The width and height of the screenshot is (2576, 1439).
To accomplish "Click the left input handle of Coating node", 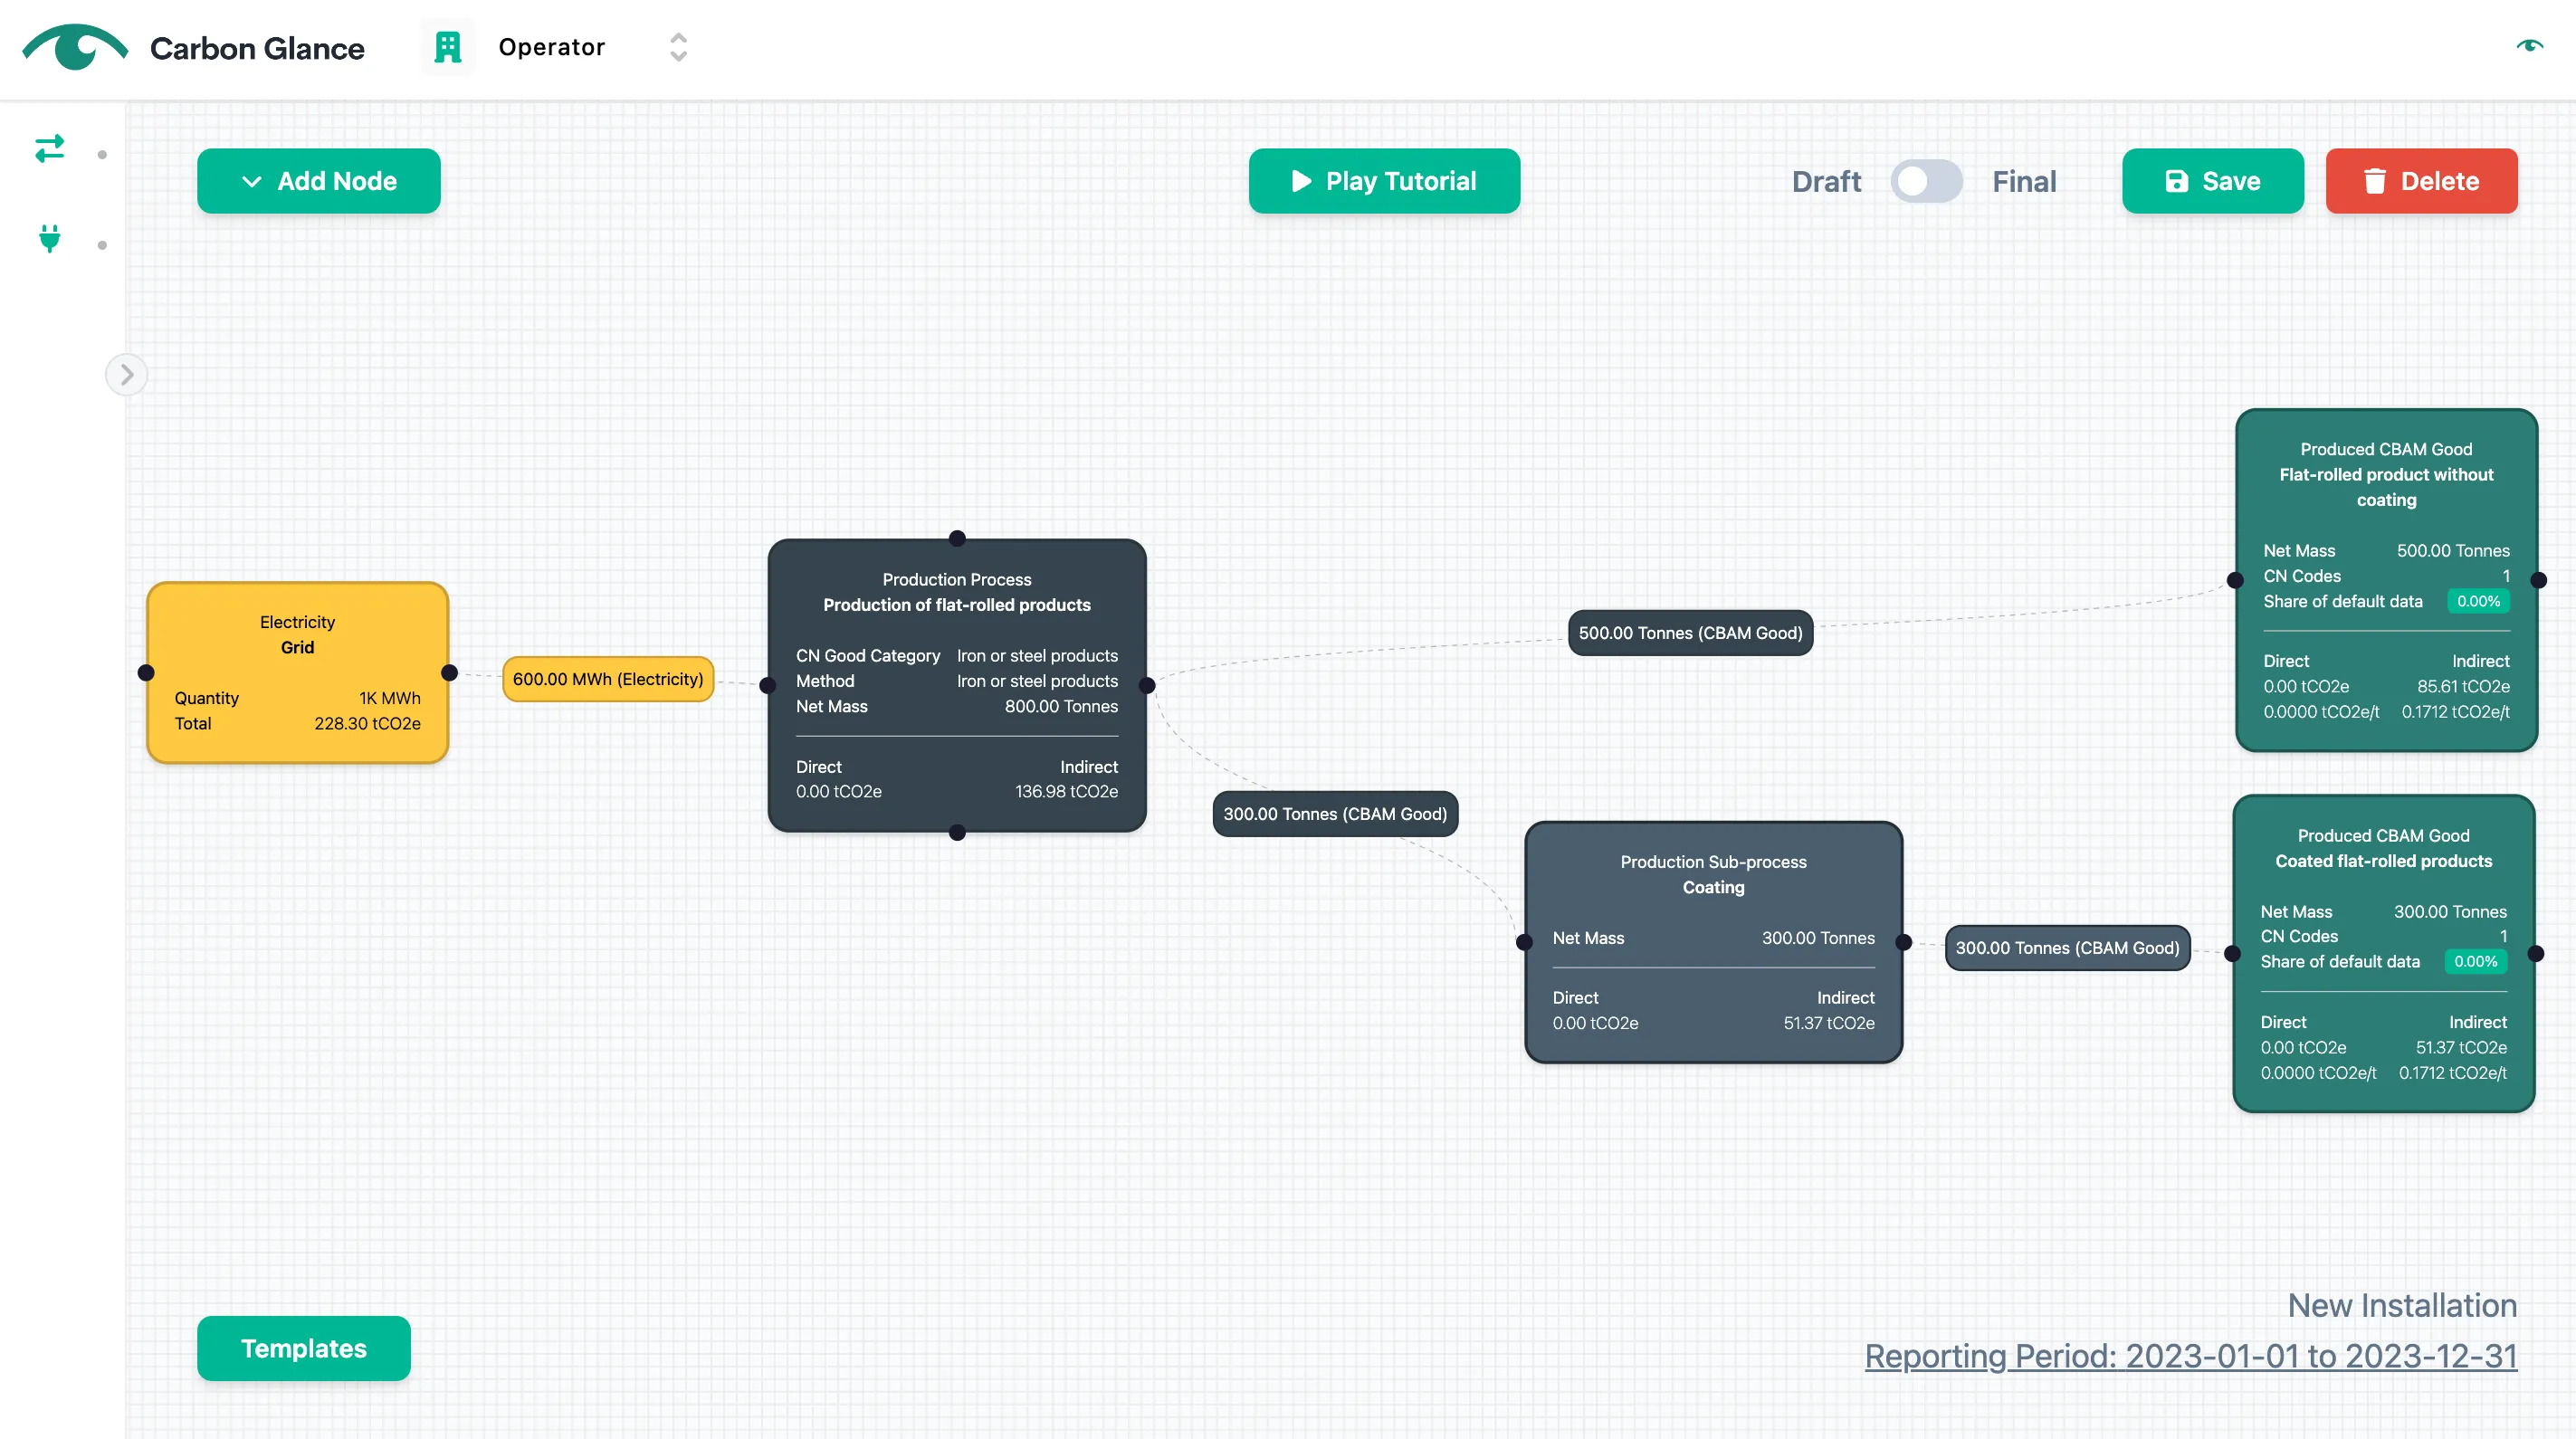I will (1524, 942).
